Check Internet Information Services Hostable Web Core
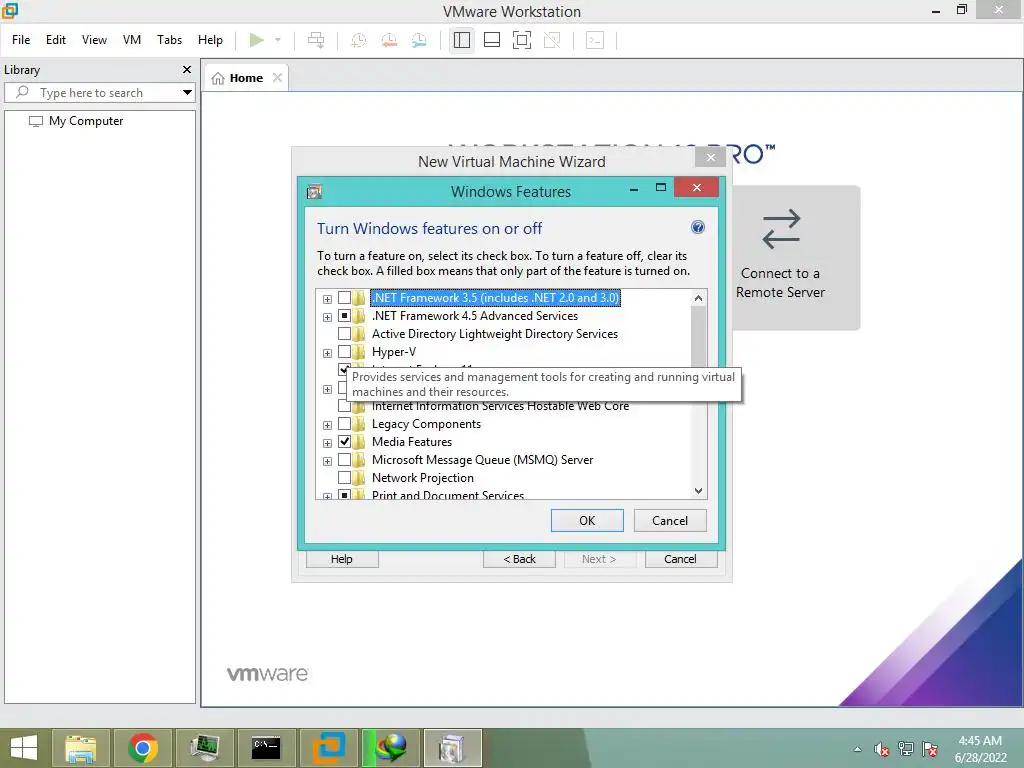 (x=344, y=407)
